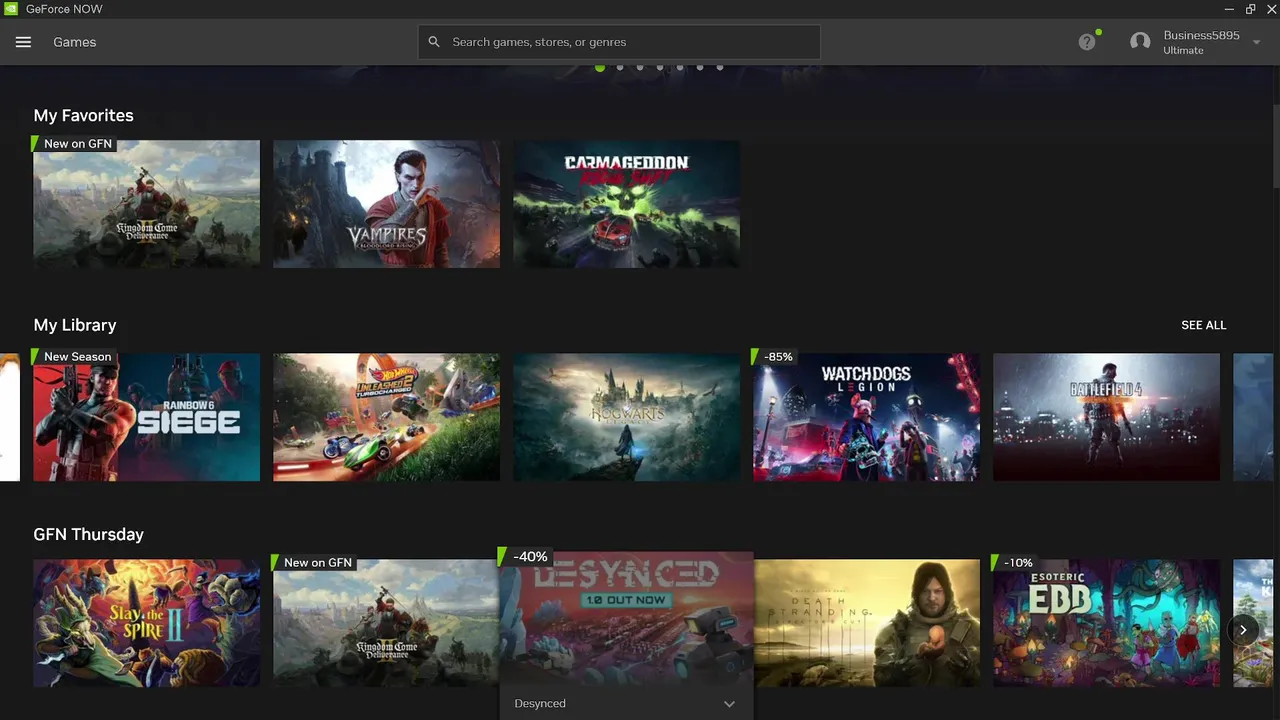This screenshot has width=1280, height=720.
Task: Open Rainbow Six Siege library tile
Action: coord(146,417)
